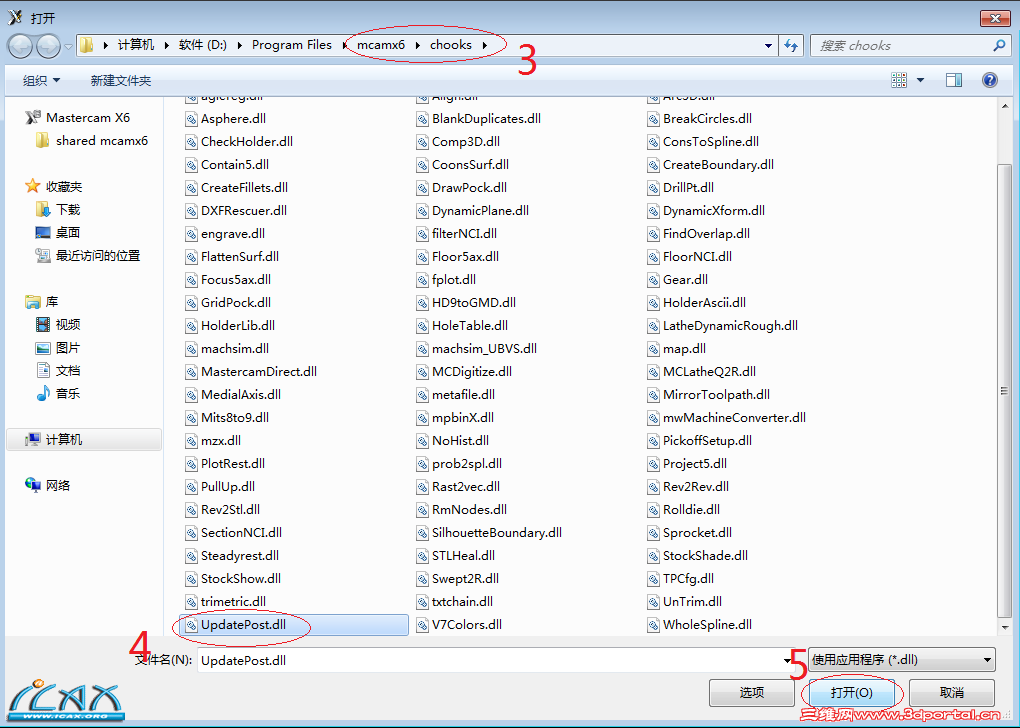Expand the arrow after chooks breadcrumb
Viewport: 1020px width, 728px height.
[485, 45]
